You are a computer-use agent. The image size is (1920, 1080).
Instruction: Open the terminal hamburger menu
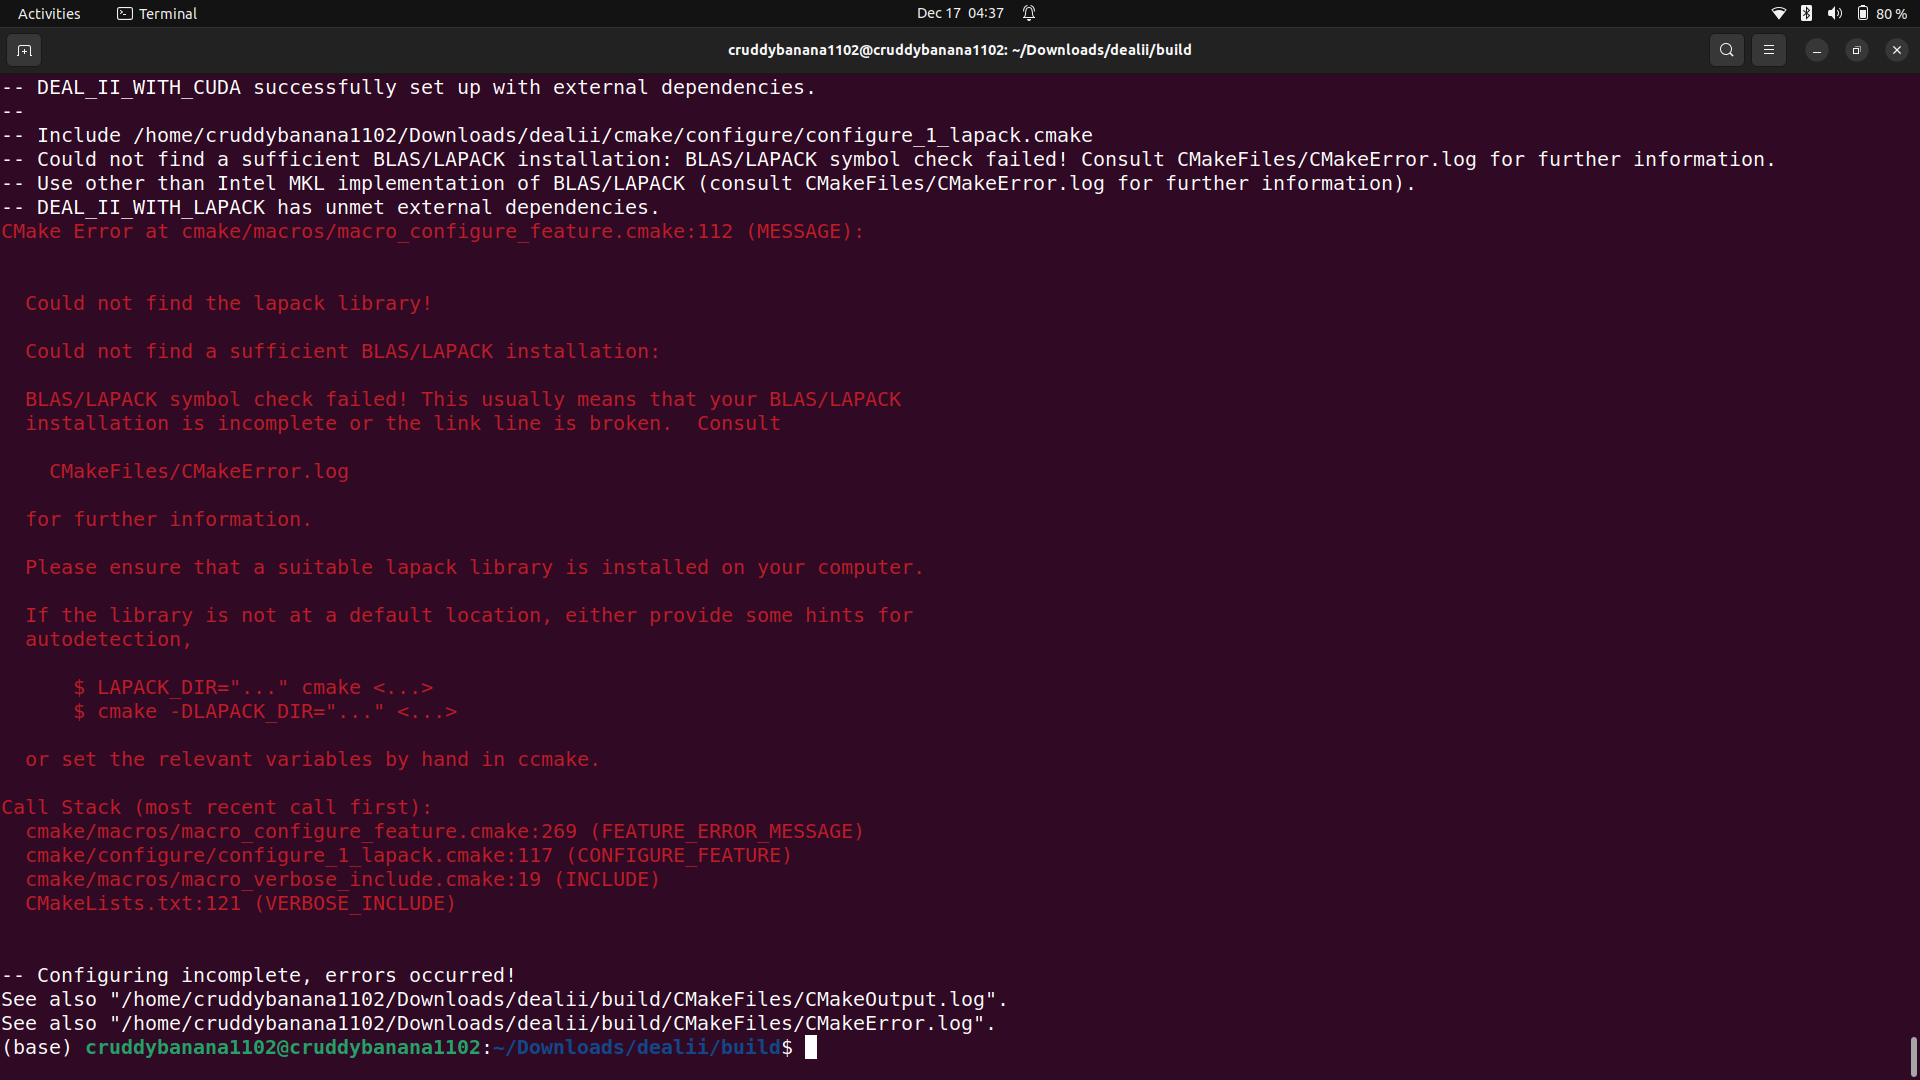[x=1768, y=50]
